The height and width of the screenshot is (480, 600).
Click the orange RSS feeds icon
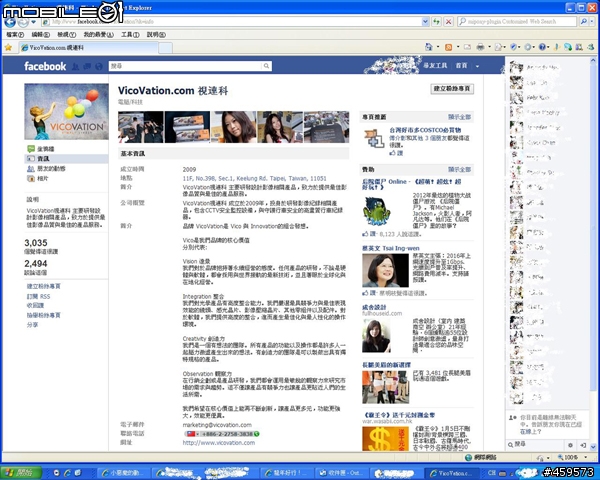(448, 47)
